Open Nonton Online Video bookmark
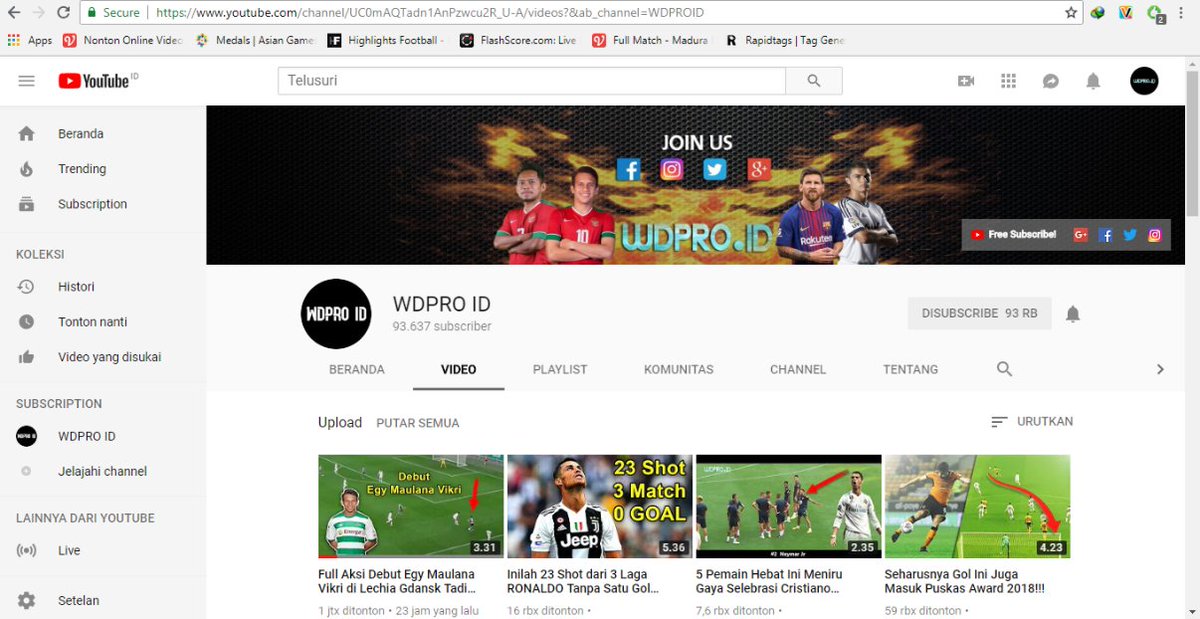This screenshot has height=619, width=1200. pos(123,41)
